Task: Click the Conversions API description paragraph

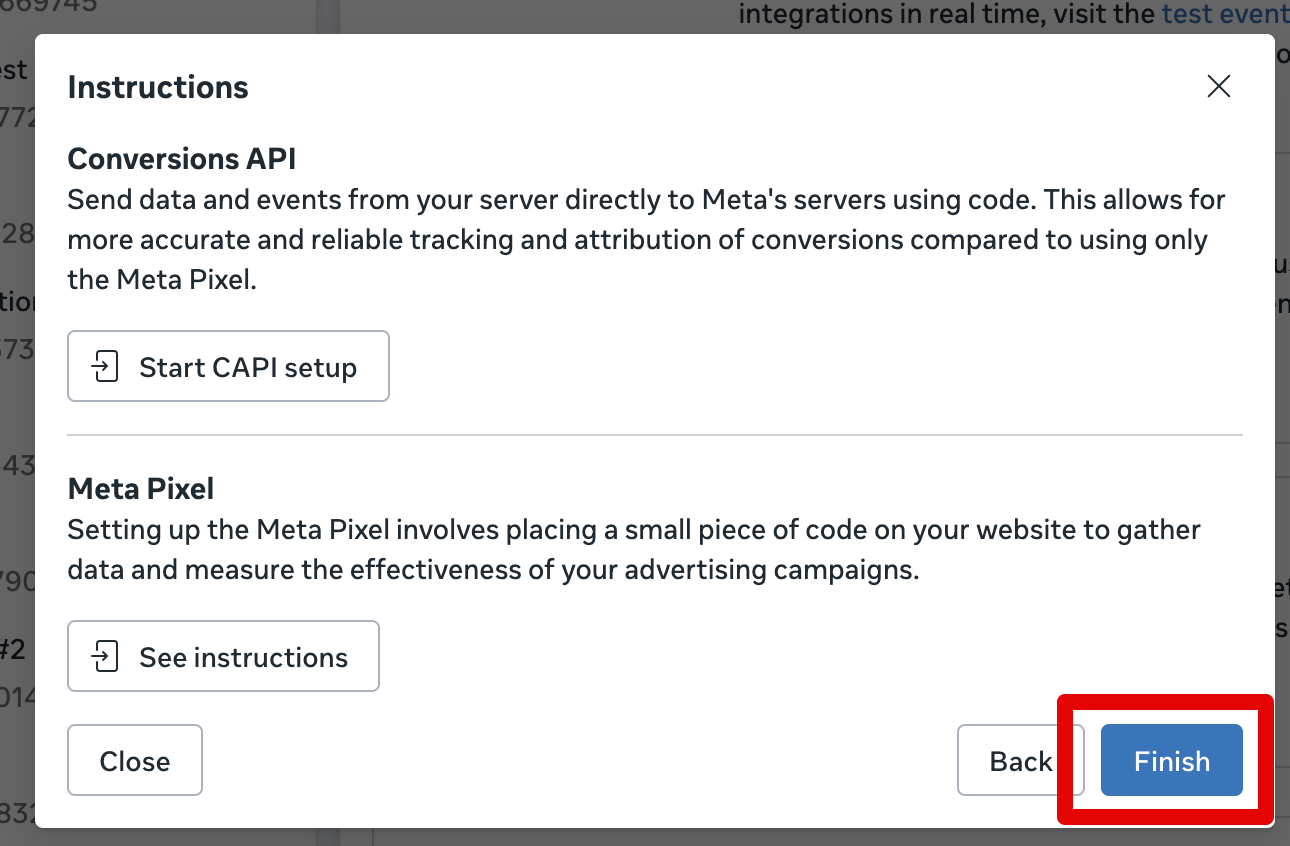Action: coord(647,240)
